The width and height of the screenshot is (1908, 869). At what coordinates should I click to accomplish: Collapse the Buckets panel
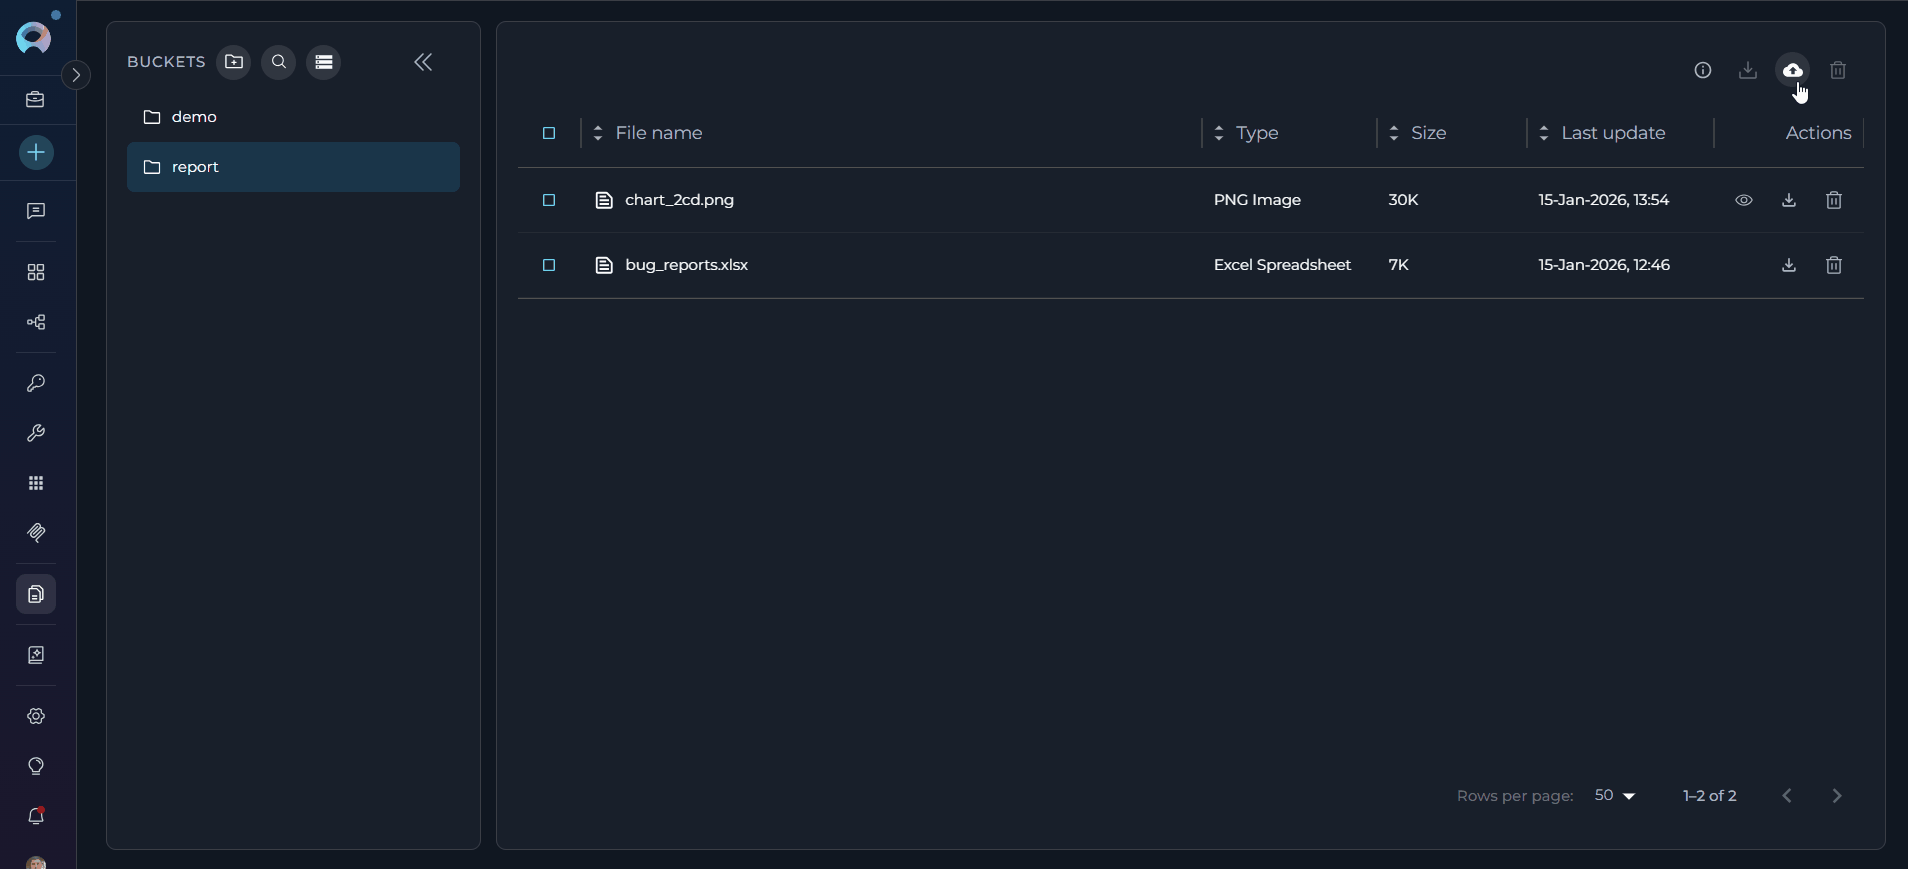pos(423,62)
